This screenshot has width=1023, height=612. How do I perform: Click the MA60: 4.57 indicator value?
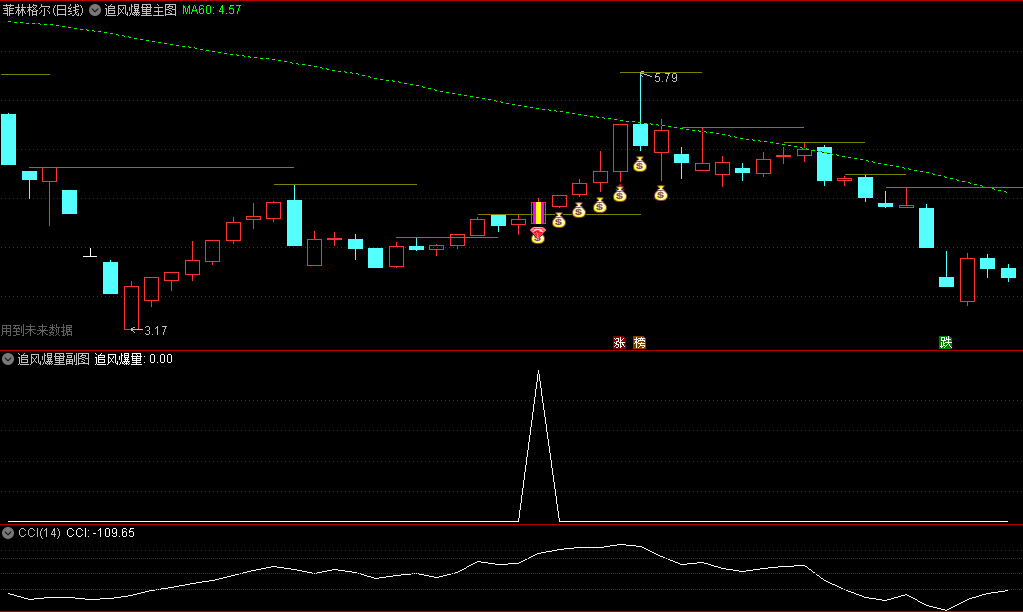tap(211, 10)
